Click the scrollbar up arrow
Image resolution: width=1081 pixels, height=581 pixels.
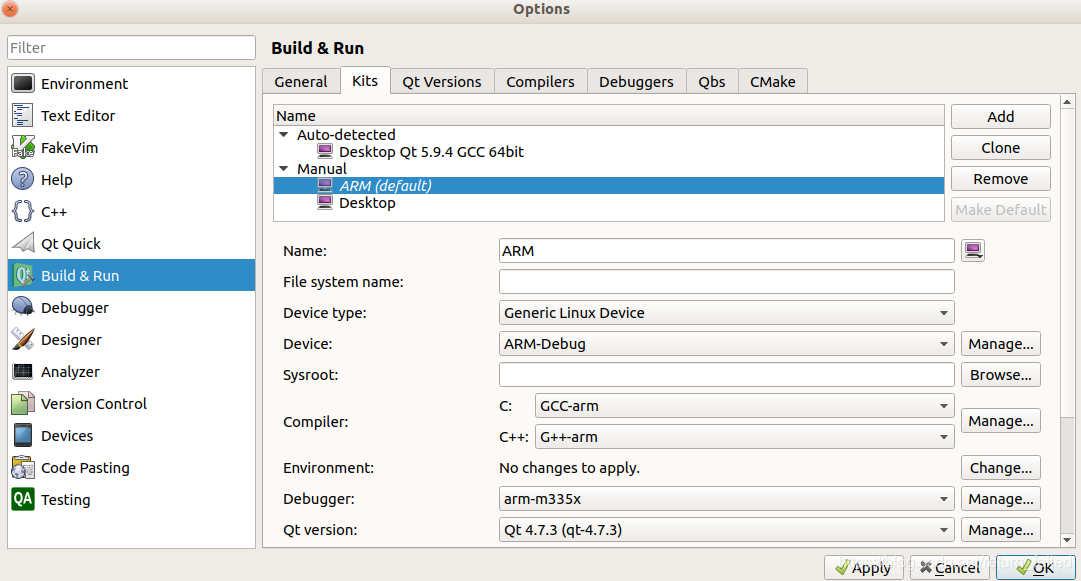(x=1067, y=102)
